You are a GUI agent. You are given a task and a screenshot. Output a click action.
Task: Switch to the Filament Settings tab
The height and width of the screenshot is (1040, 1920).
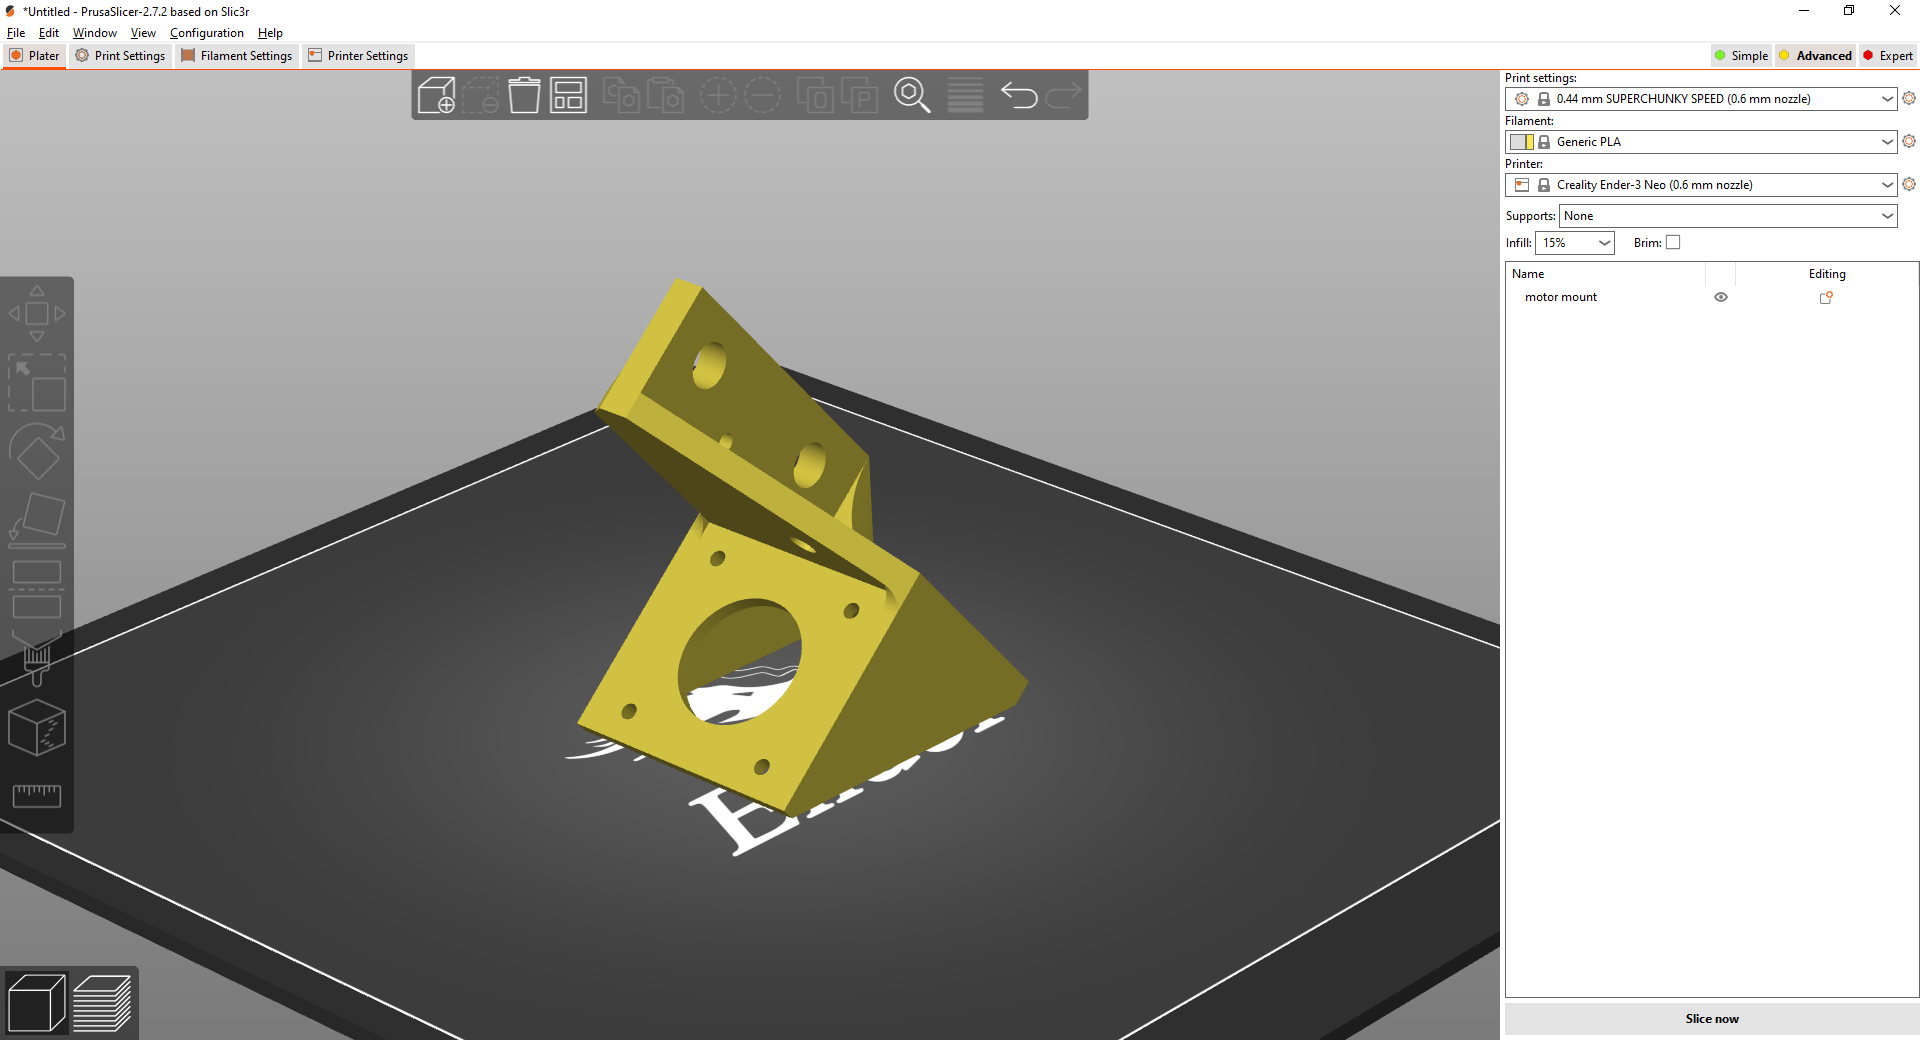[x=237, y=56]
